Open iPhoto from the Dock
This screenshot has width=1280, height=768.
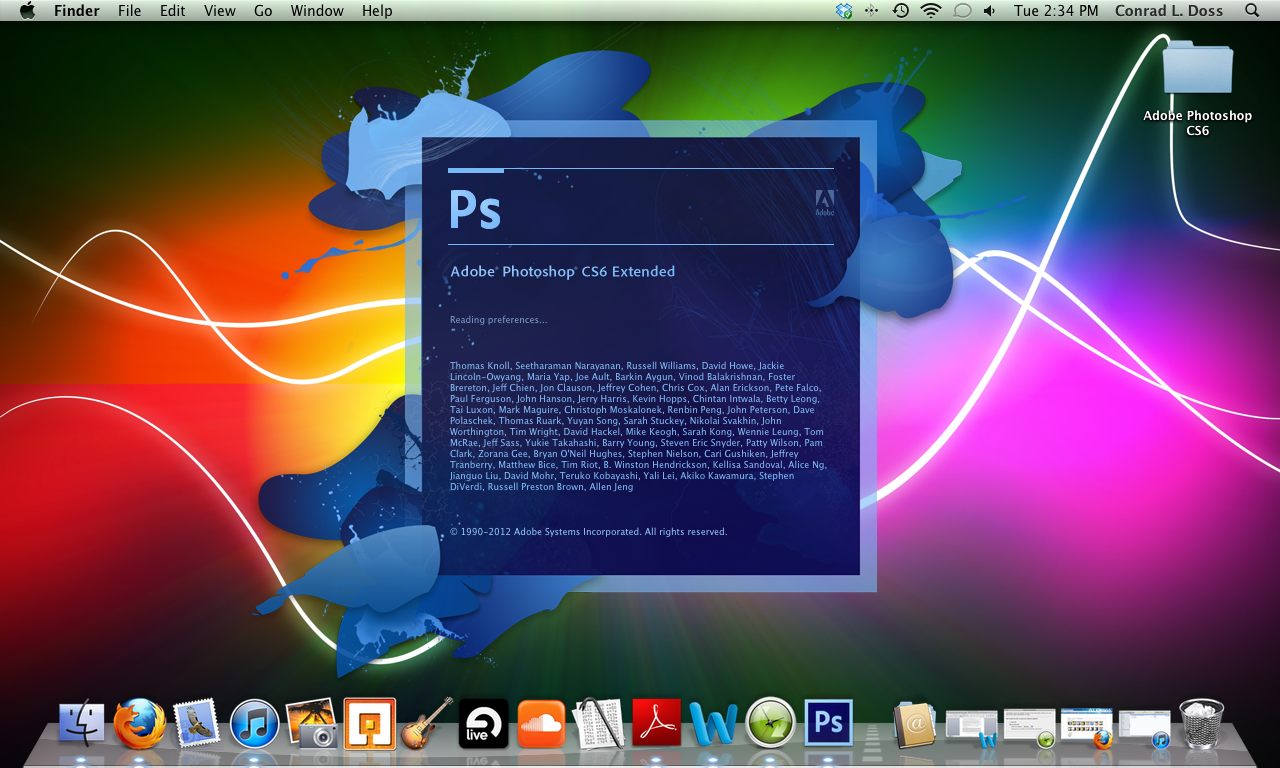click(312, 723)
